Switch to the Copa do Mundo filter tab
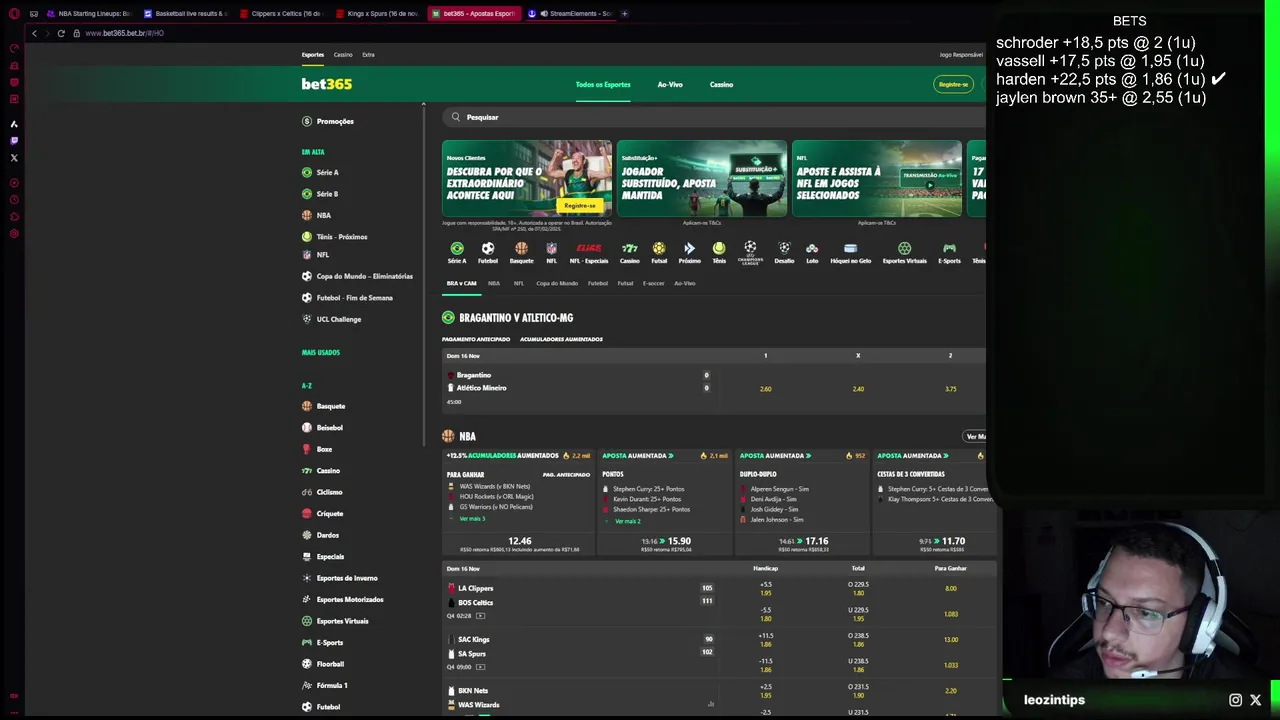 (x=557, y=283)
